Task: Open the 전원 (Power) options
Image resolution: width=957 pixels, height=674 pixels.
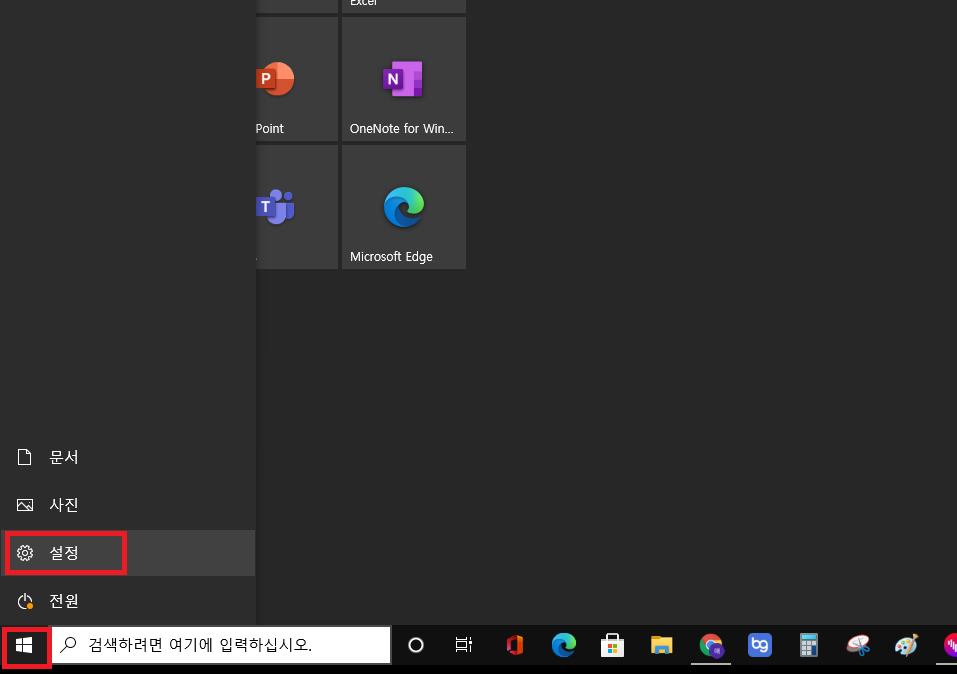Action: click(x=128, y=601)
